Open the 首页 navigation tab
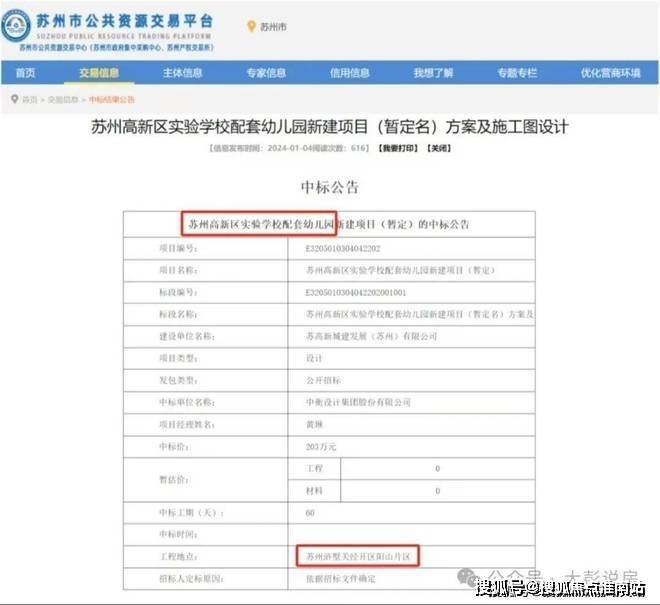Viewport: 660px width, 605px height. 25,73
